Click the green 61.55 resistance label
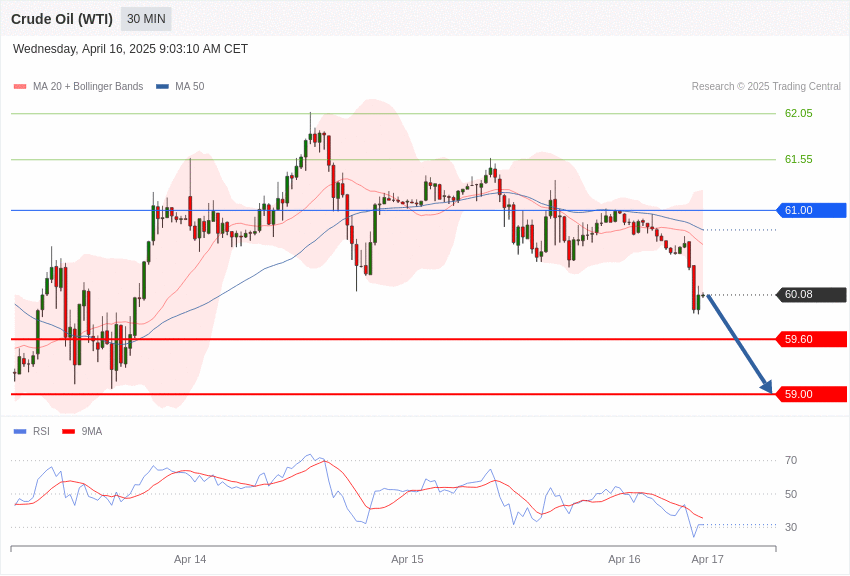The height and width of the screenshot is (576, 850). (x=798, y=159)
